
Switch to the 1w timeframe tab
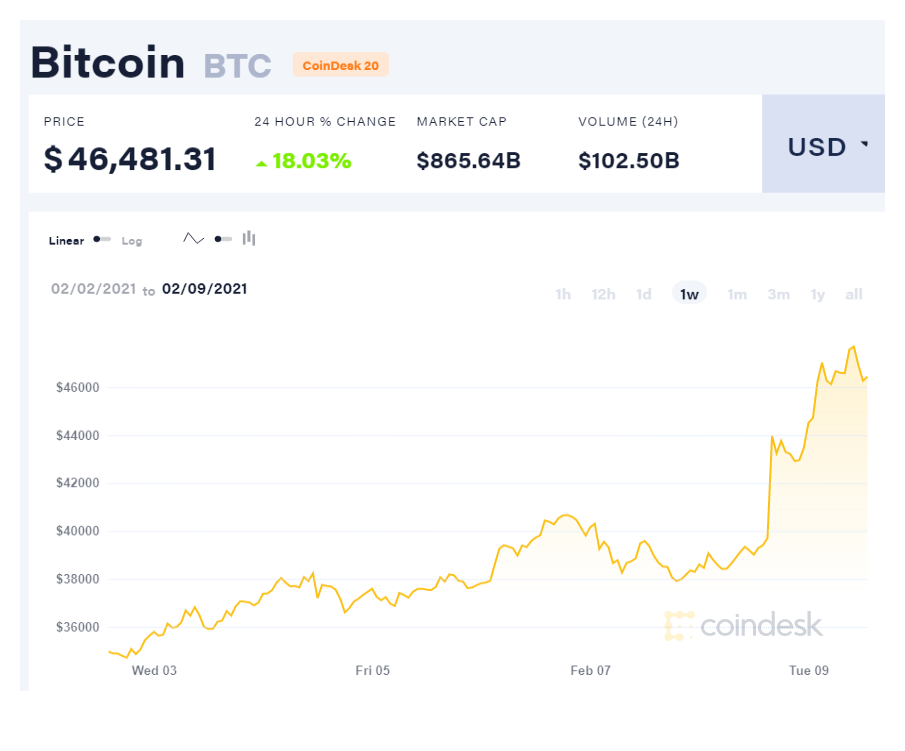pyautogui.click(x=689, y=294)
